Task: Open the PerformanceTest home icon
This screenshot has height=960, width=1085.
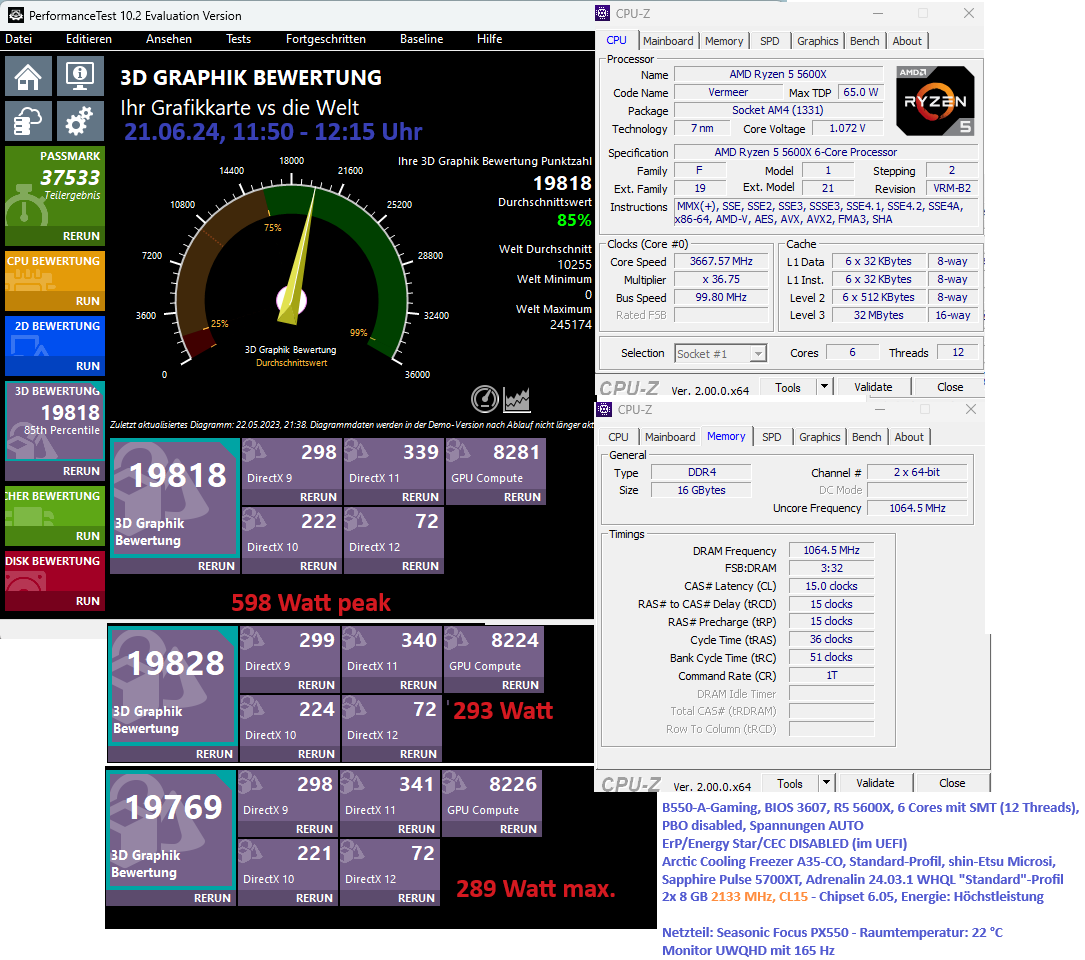Action: click(28, 76)
